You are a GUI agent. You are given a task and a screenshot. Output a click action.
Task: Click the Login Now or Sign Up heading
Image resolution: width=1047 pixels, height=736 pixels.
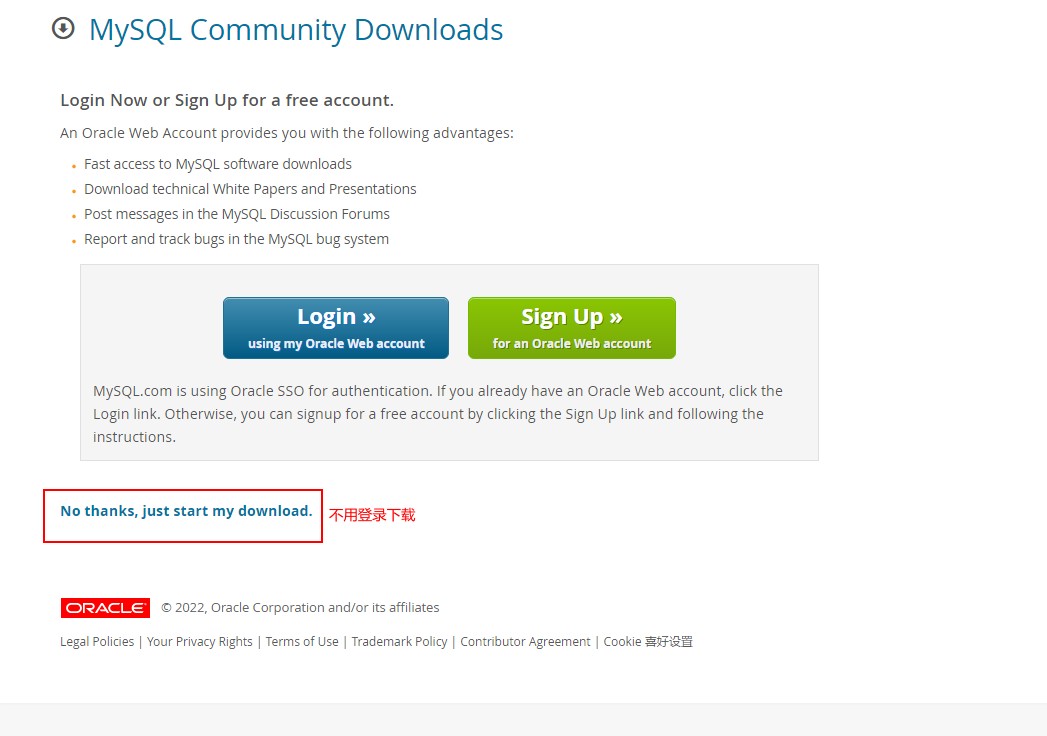227,100
